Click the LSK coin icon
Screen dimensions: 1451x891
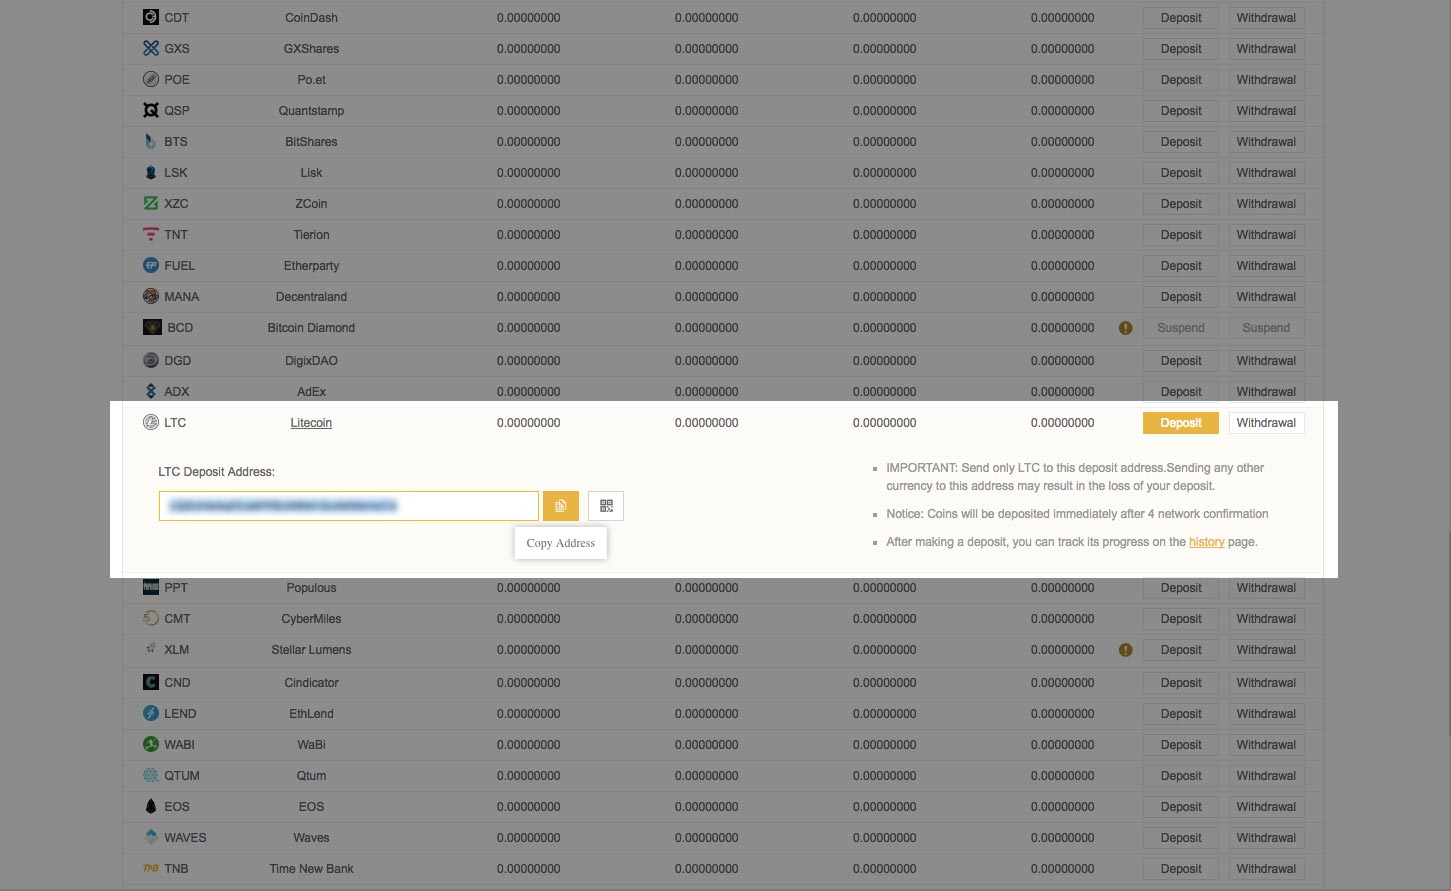151,172
